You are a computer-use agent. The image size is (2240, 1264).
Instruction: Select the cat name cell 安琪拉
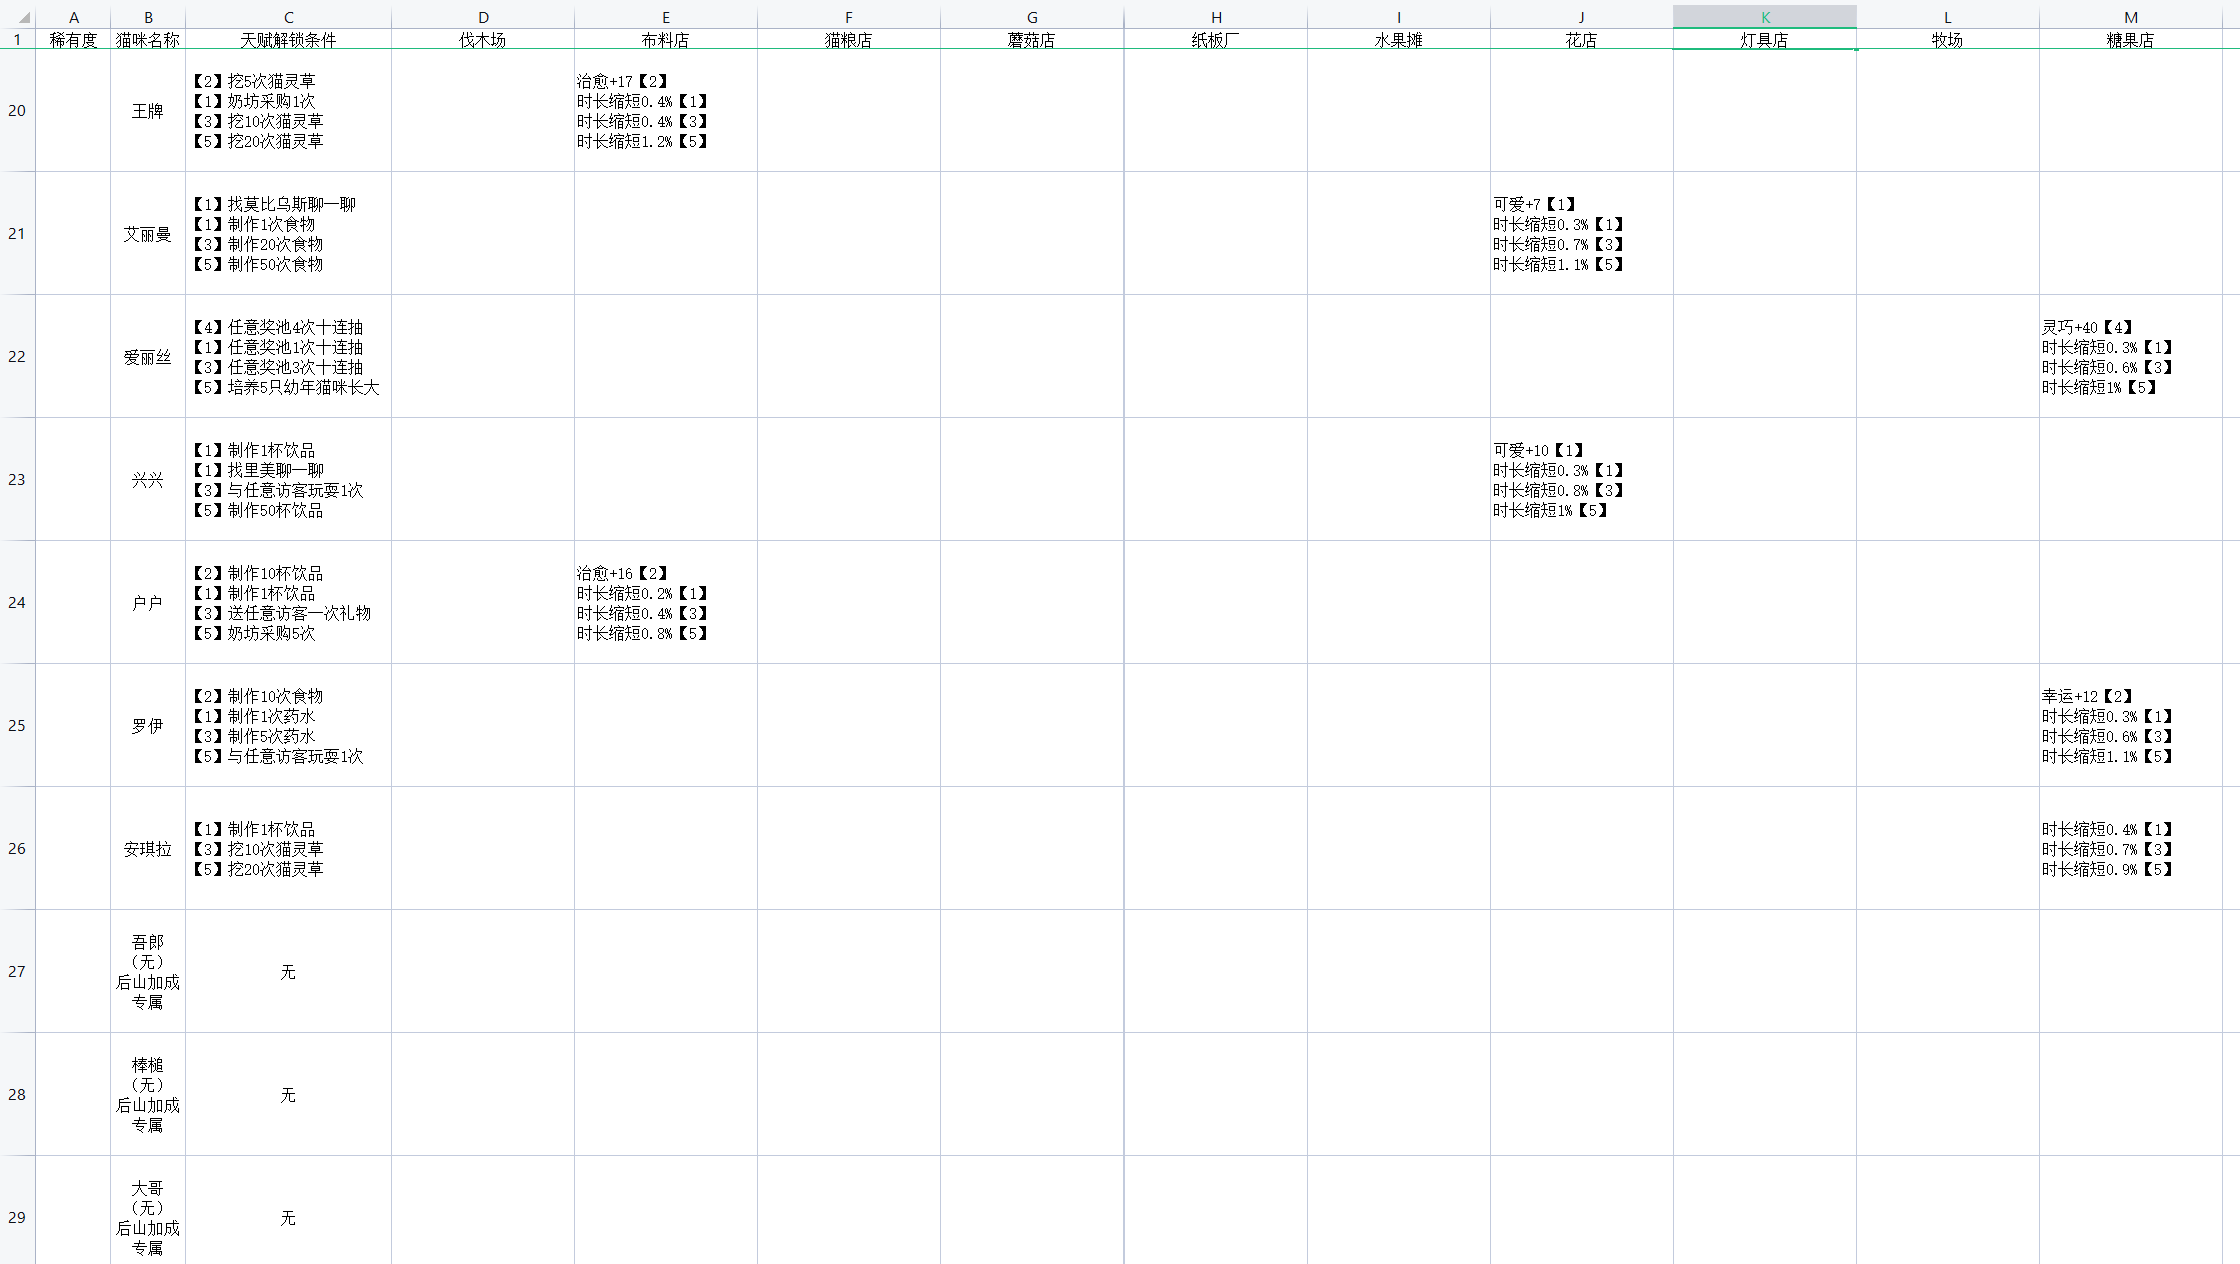pyautogui.click(x=148, y=848)
